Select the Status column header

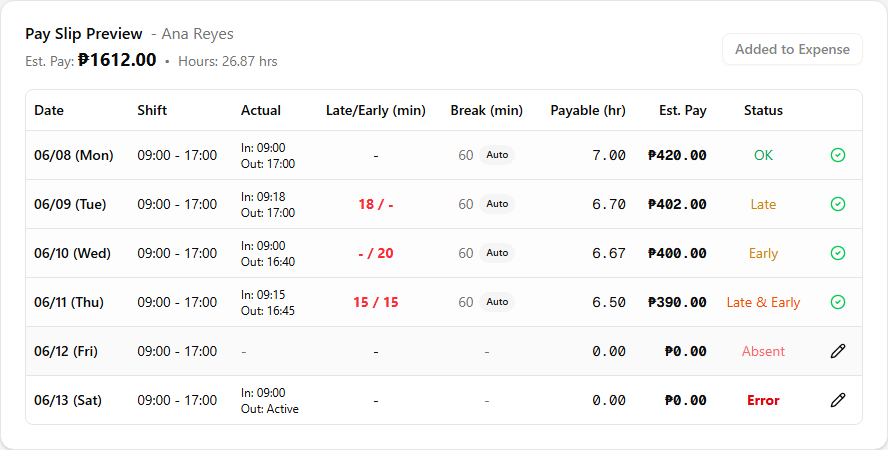click(x=763, y=110)
